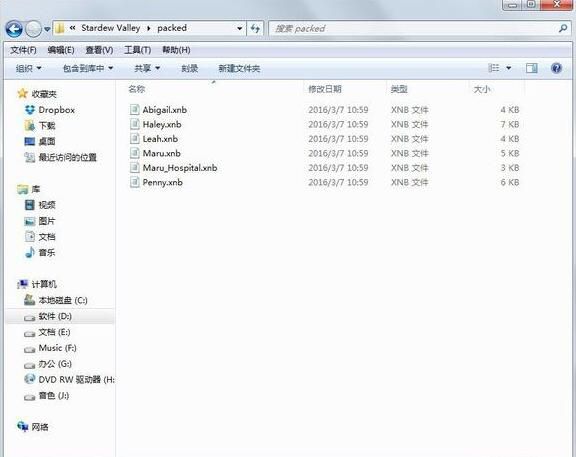Open the 办公 (G:) drive icon

(x=29, y=365)
